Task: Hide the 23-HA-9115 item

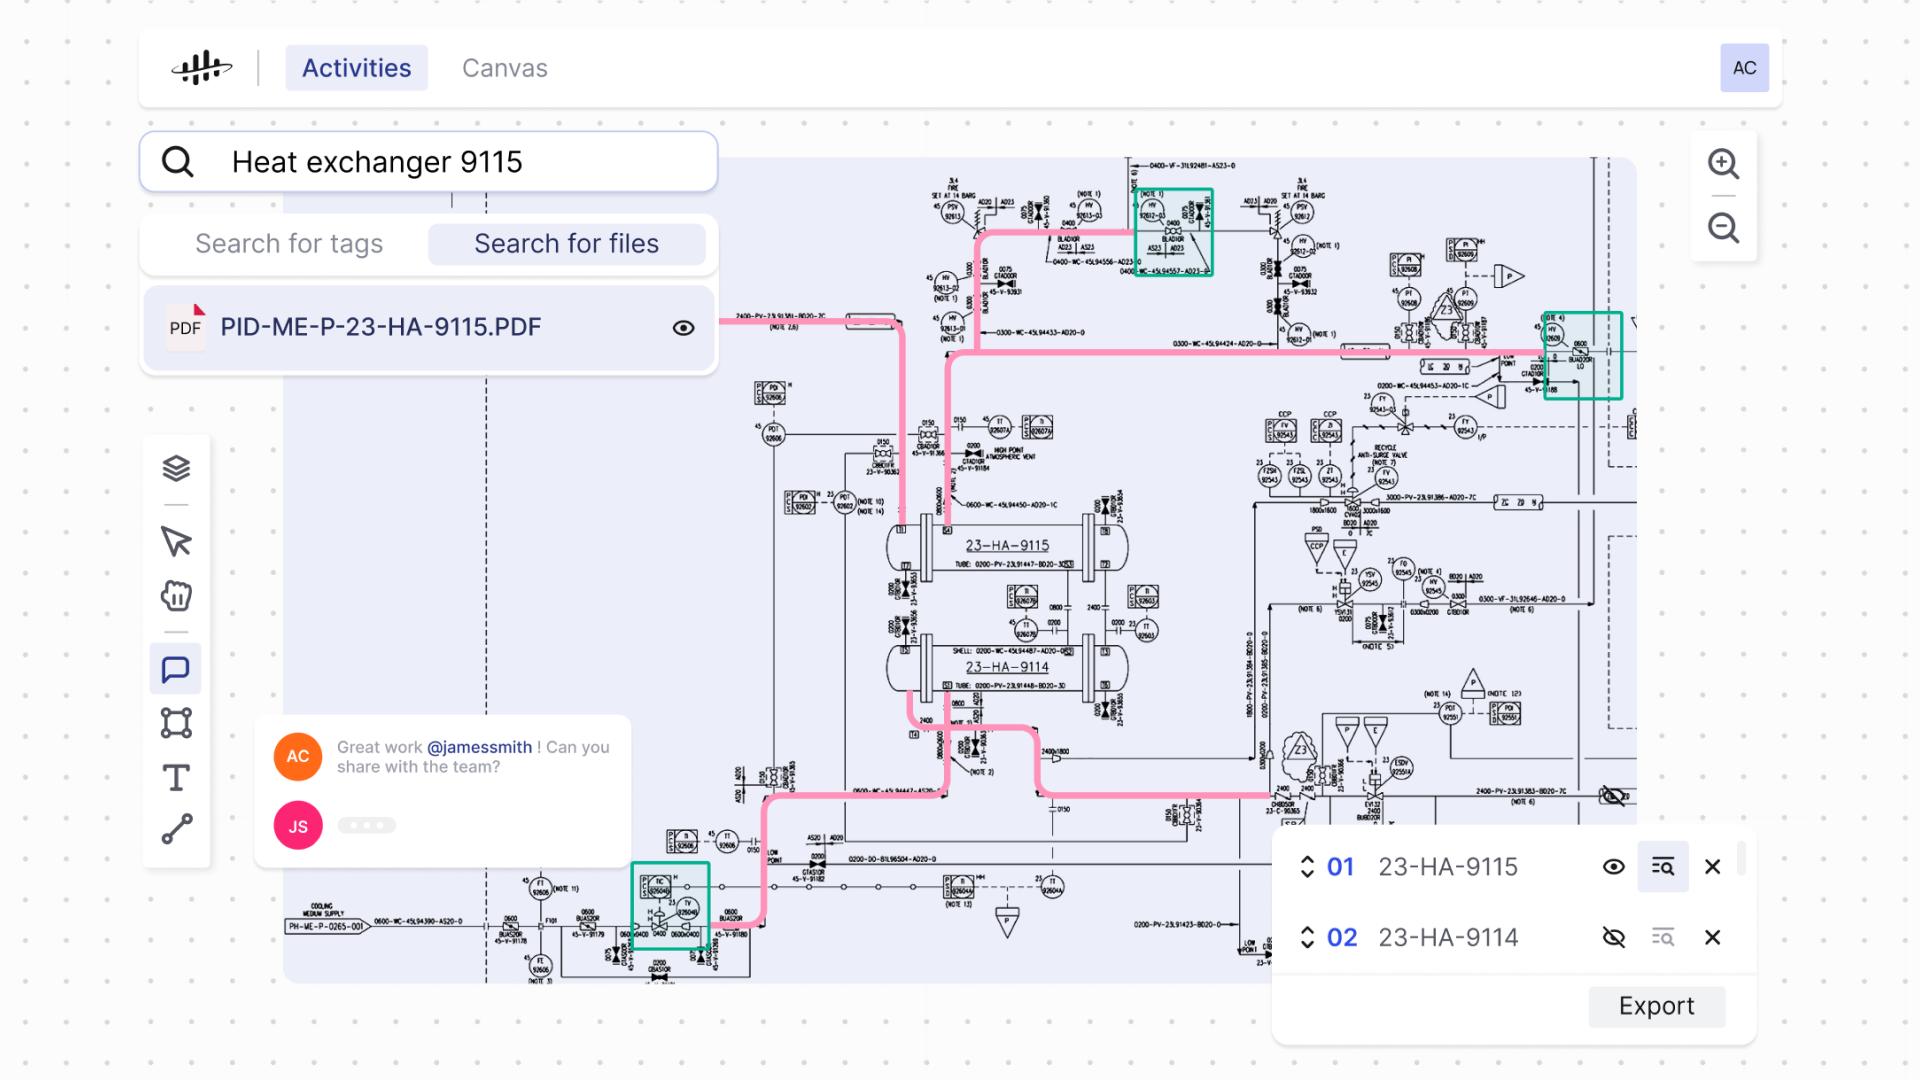Action: (1613, 867)
